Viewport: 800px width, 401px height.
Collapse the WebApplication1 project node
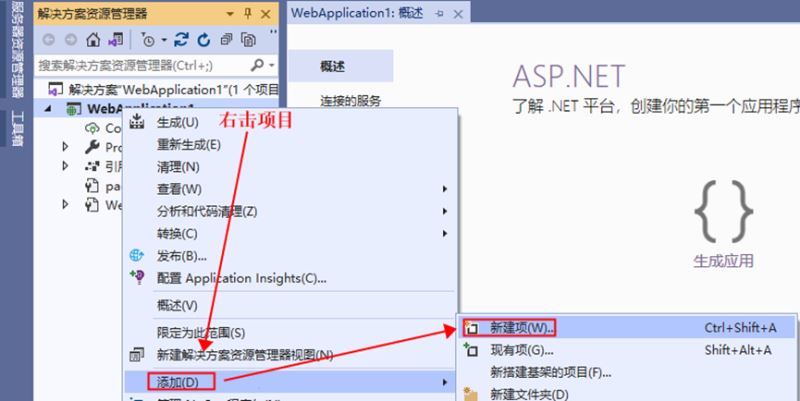[x=48, y=109]
